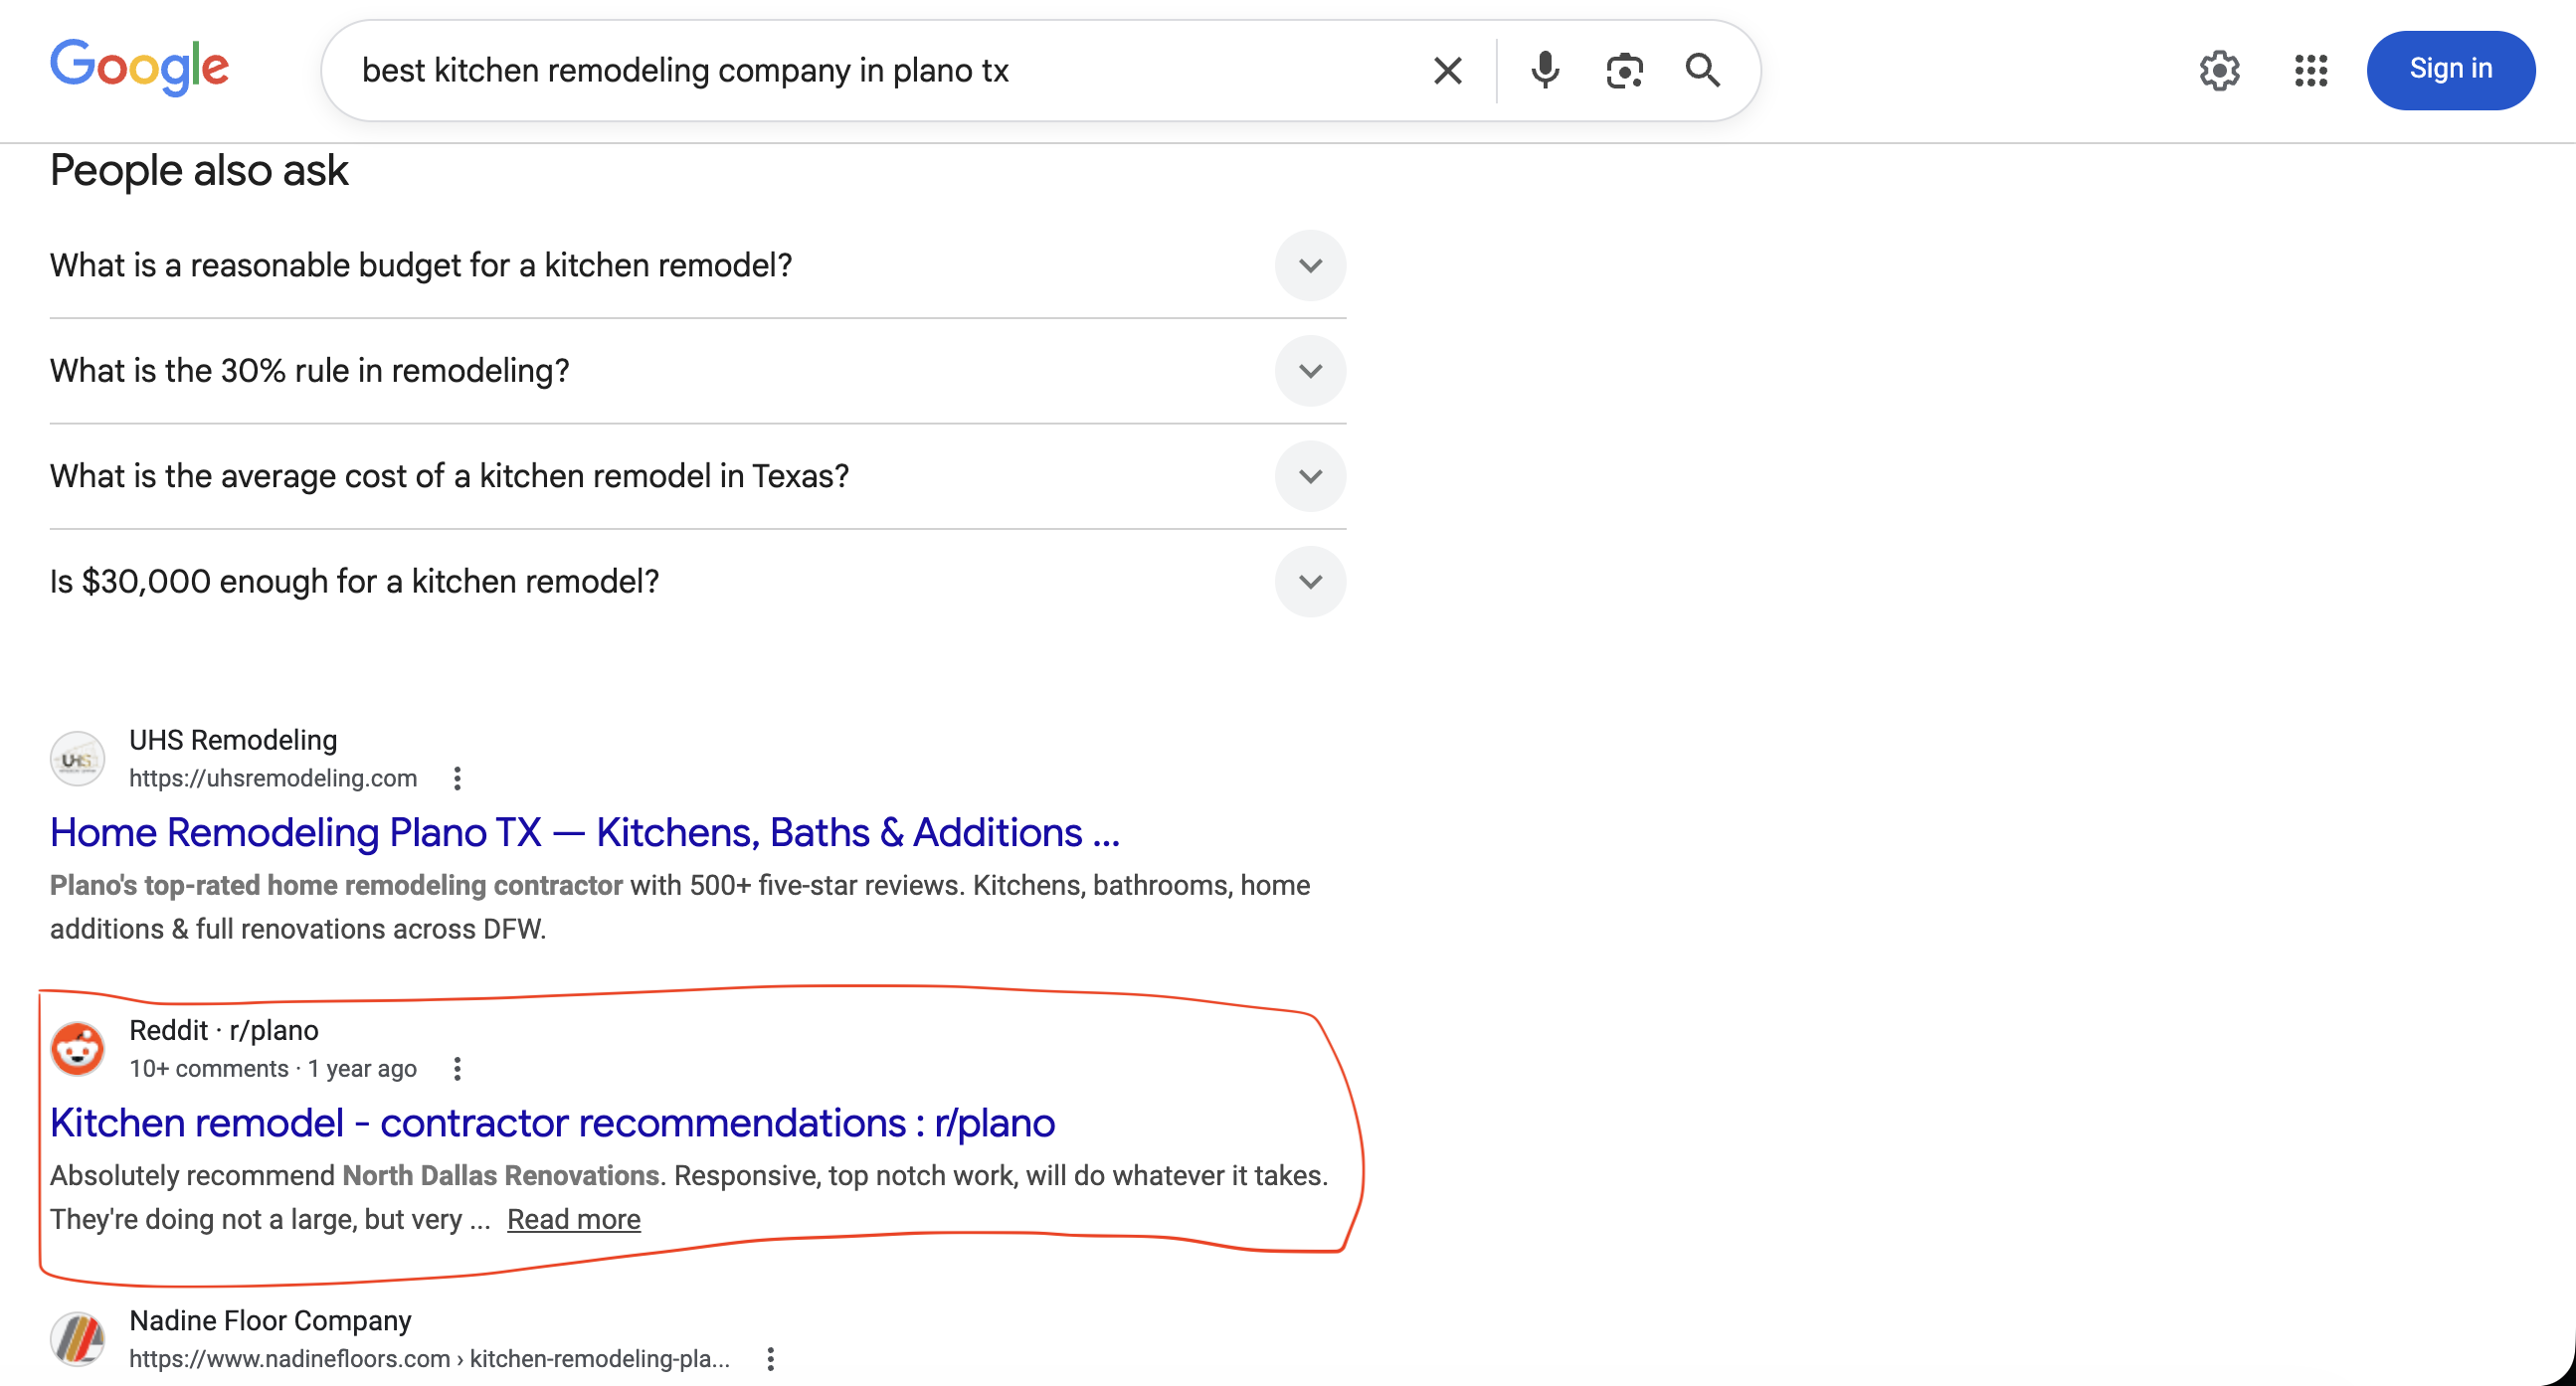Image resolution: width=2576 pixels, height=1386 pixels.
Task: Click '10+ comments · 1 year ago' text
Action: click(273, 1069)
